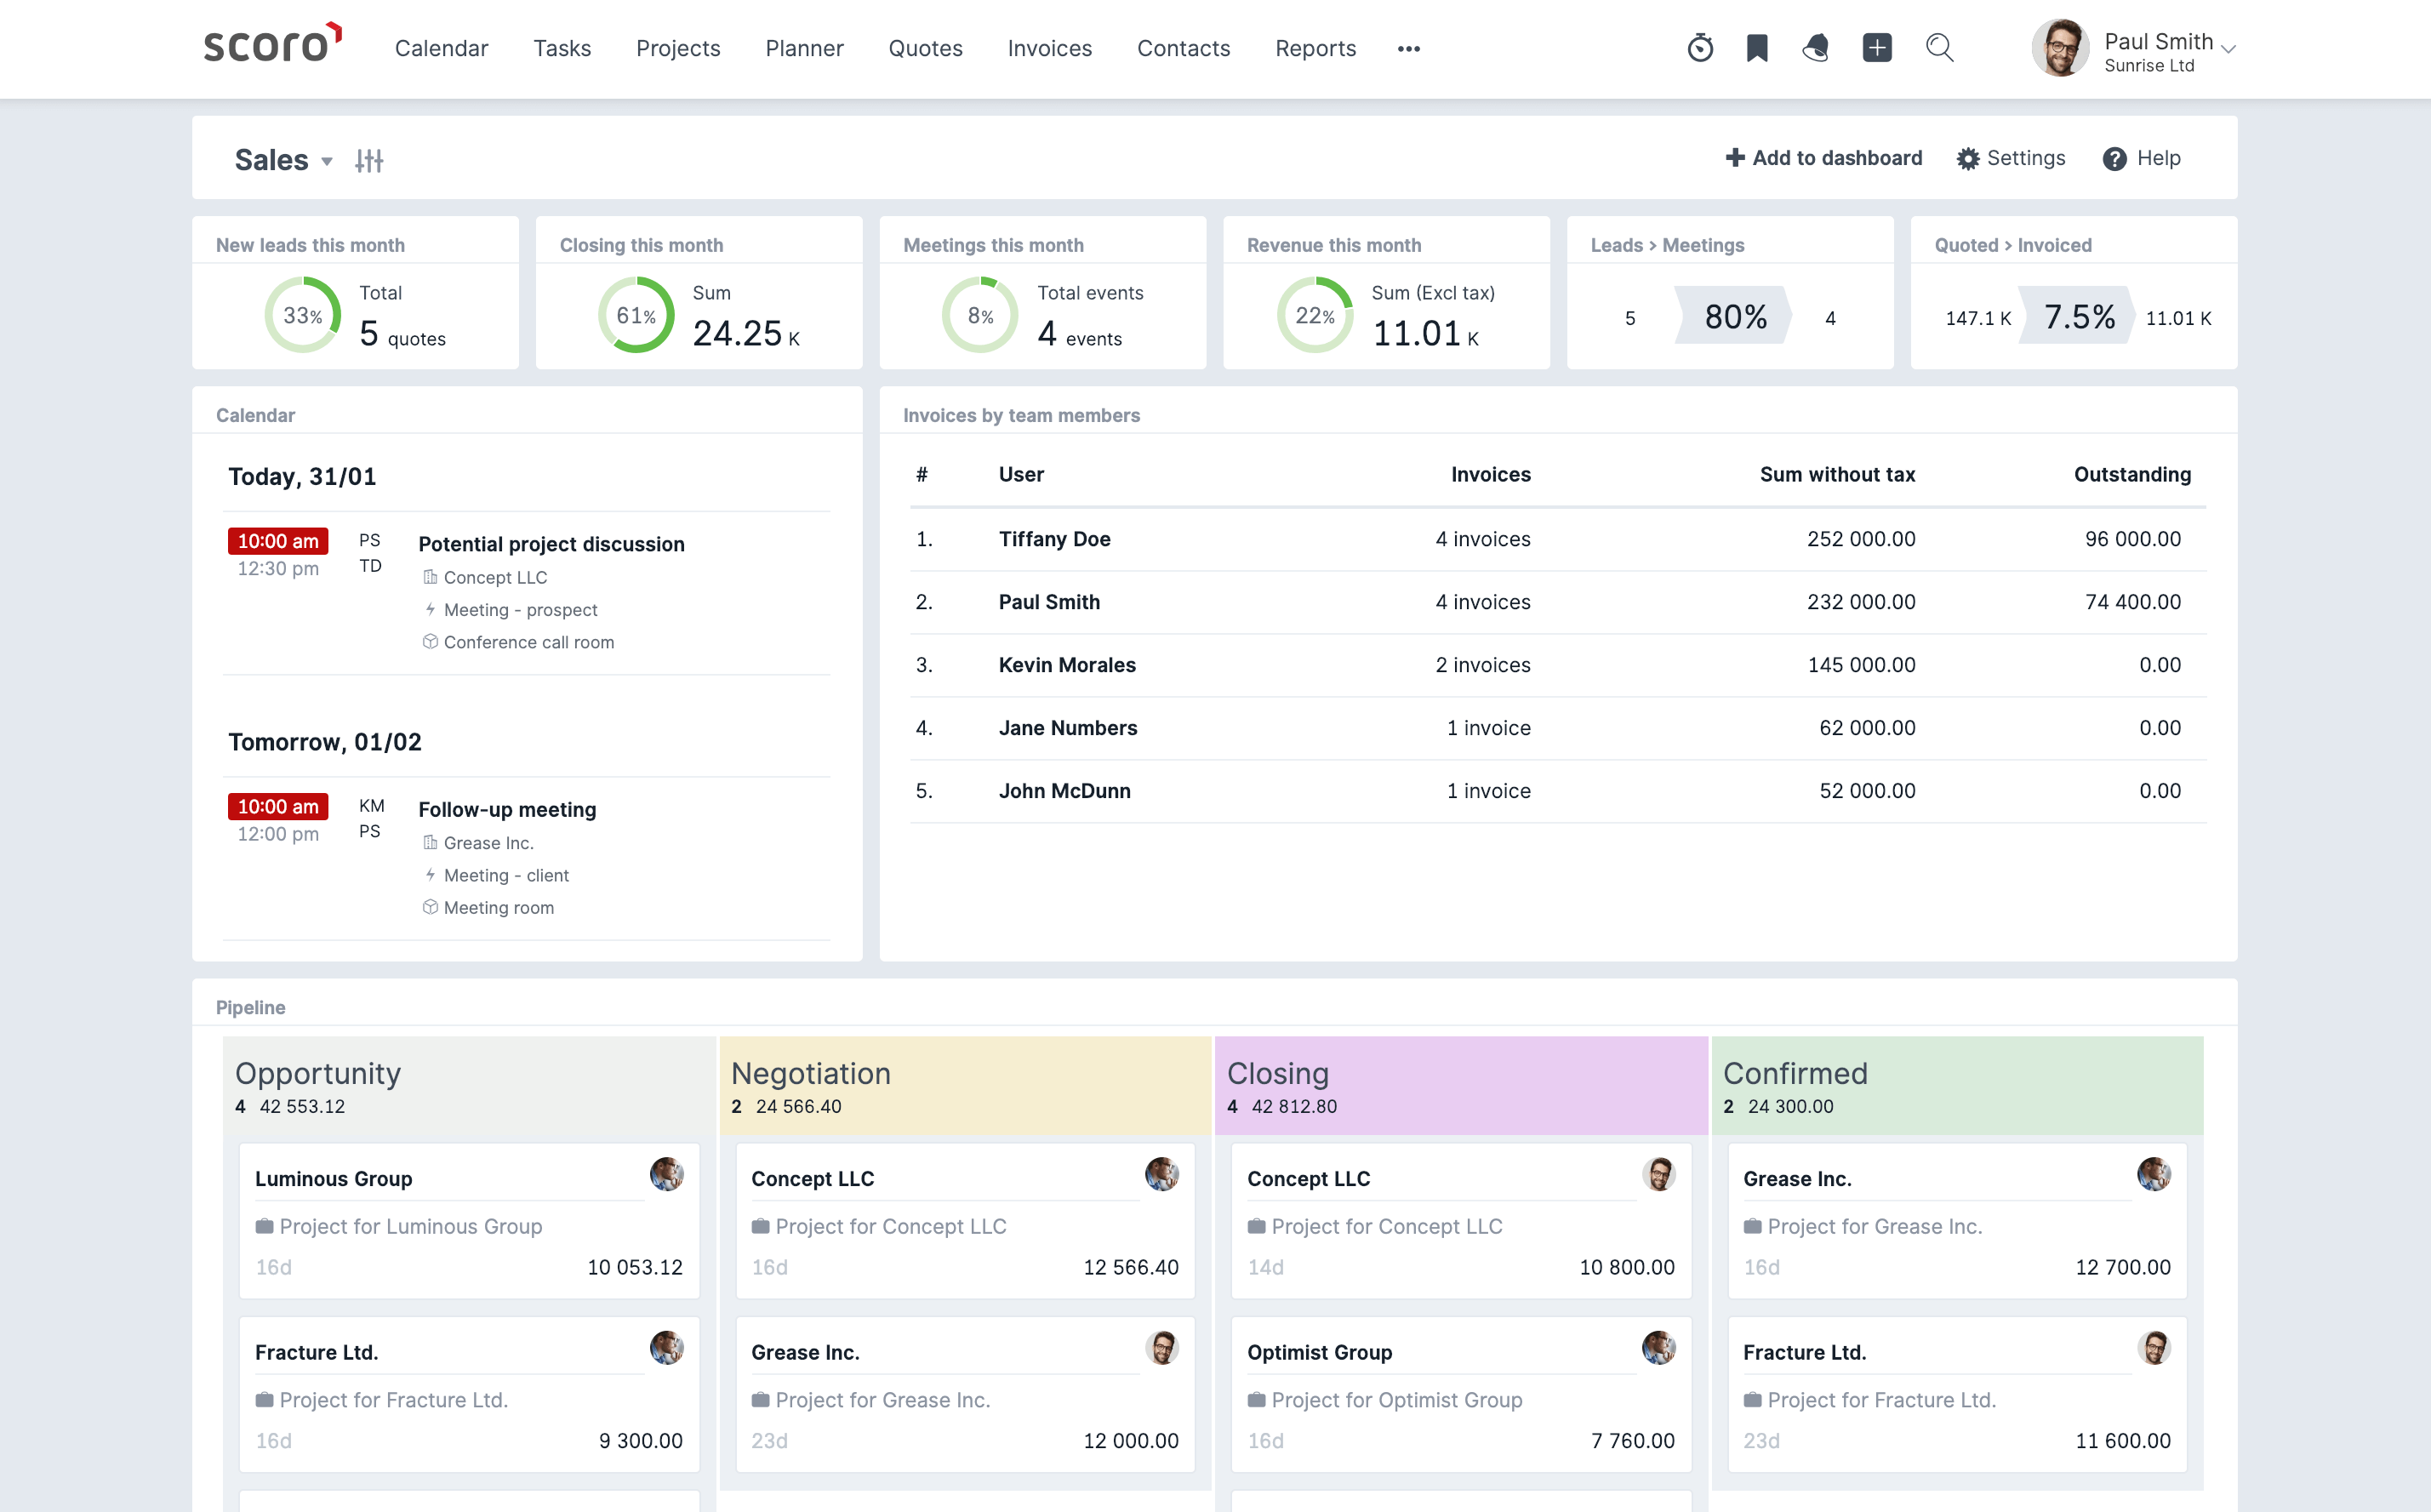Go to the Invoices menu
The image size is (2431, 1512).
point(1049,48)
